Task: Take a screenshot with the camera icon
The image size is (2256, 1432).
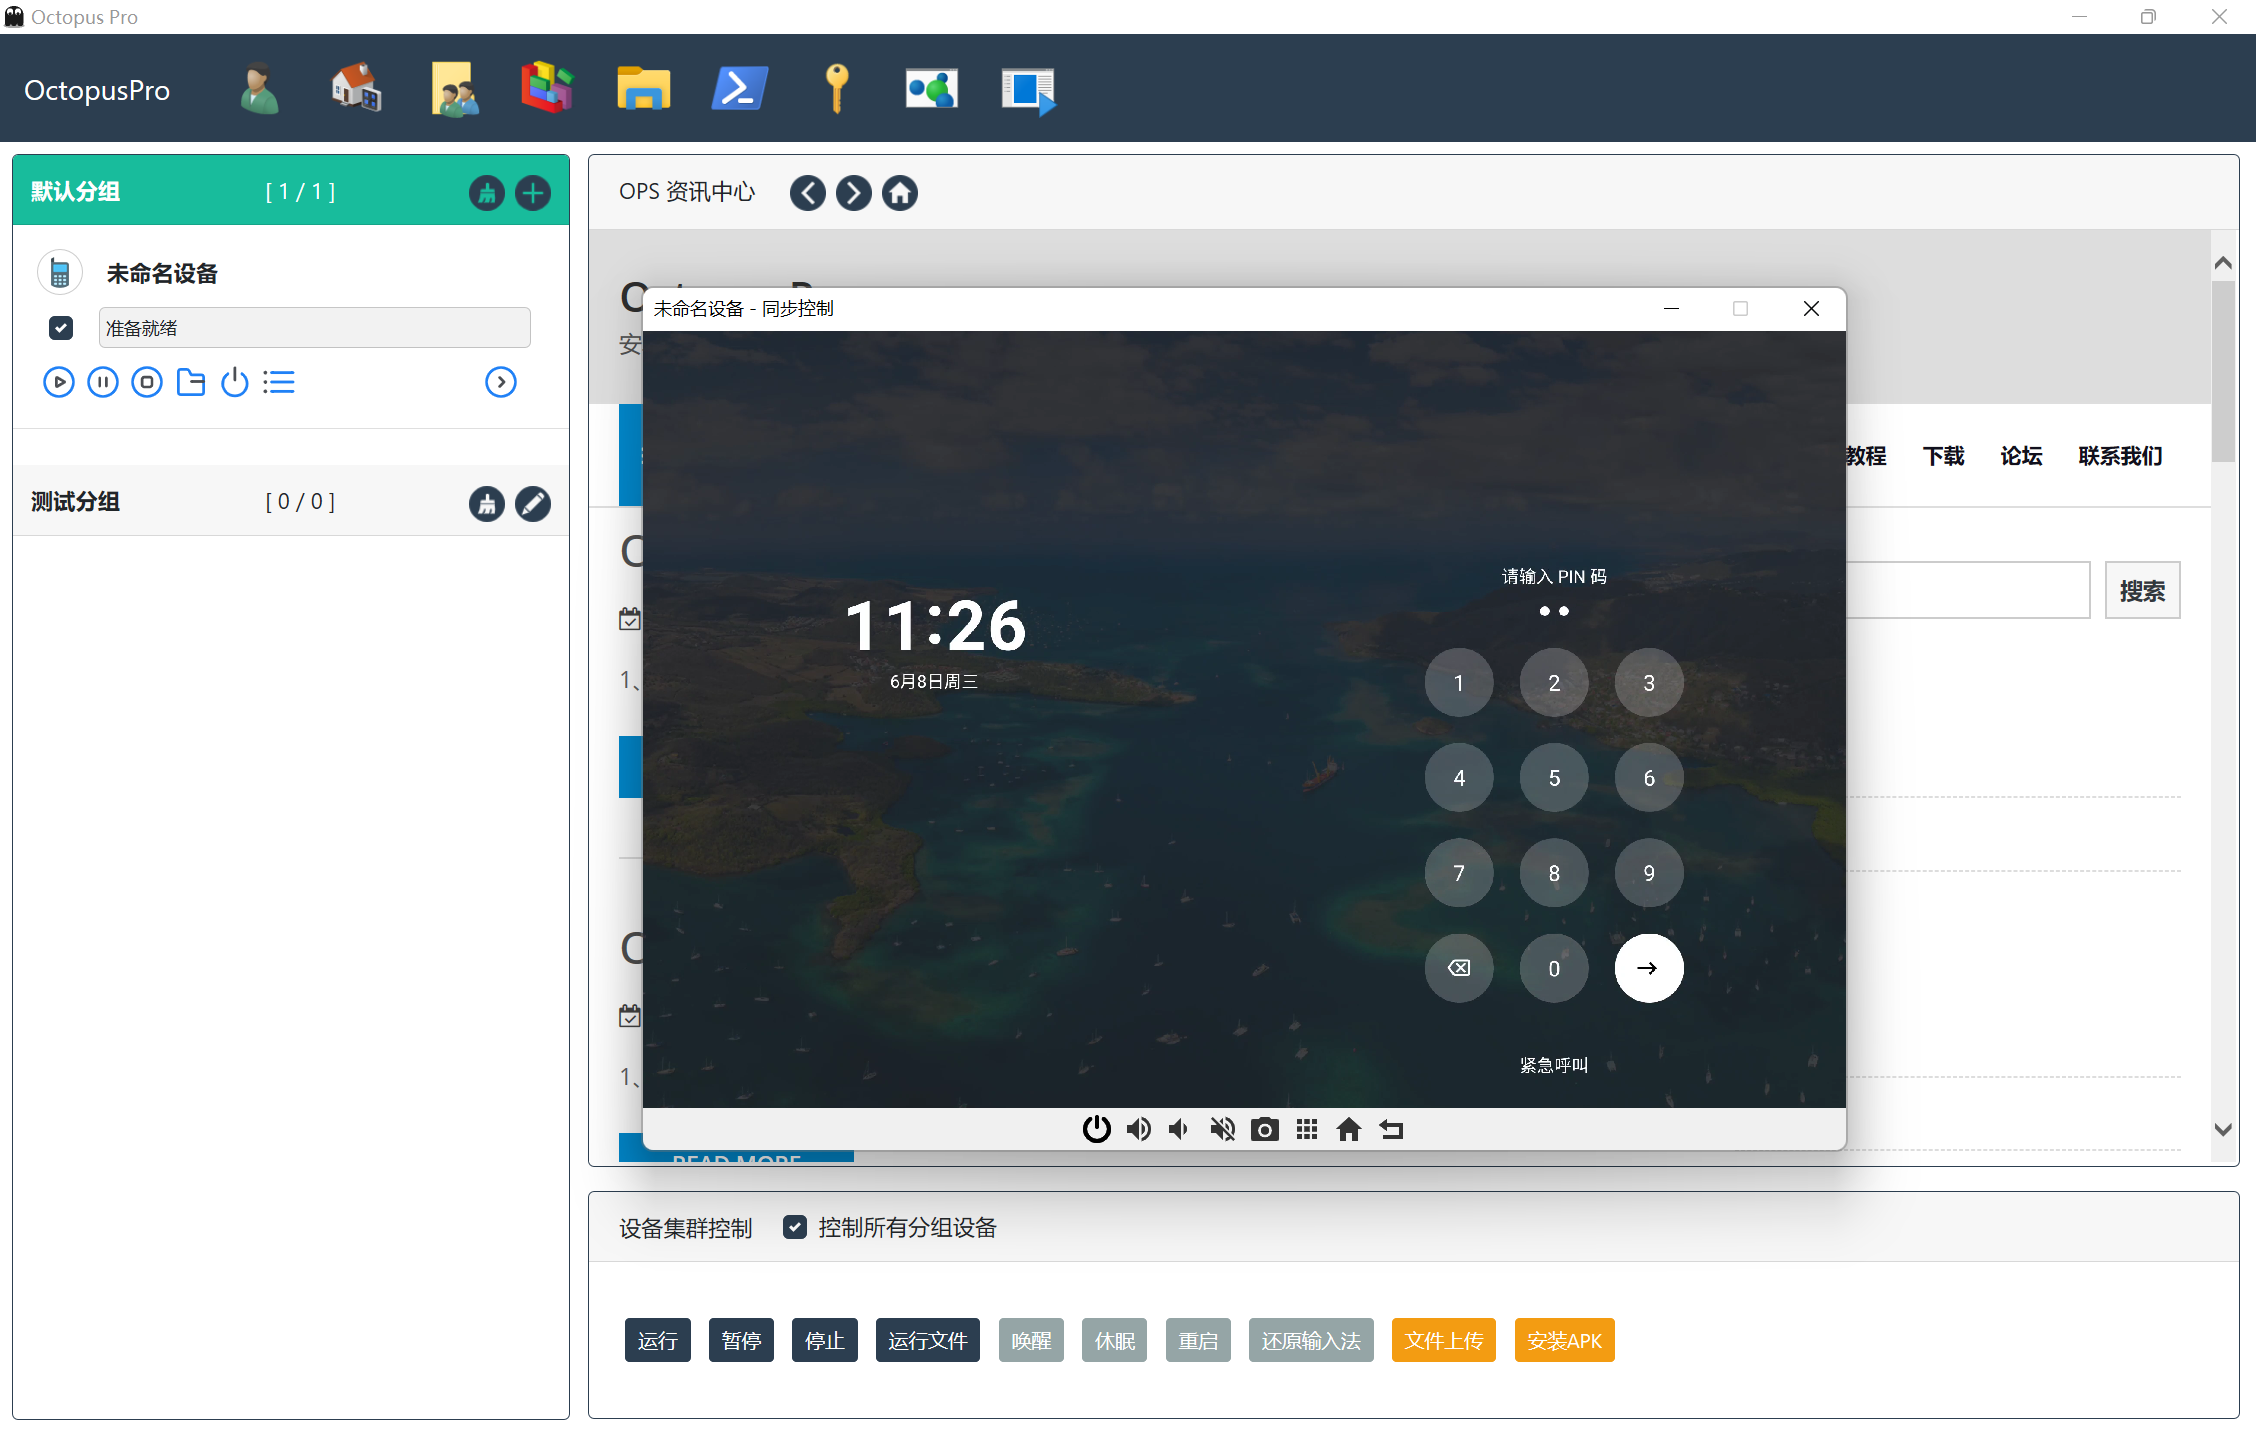Action: [x=1265, y=1129]
